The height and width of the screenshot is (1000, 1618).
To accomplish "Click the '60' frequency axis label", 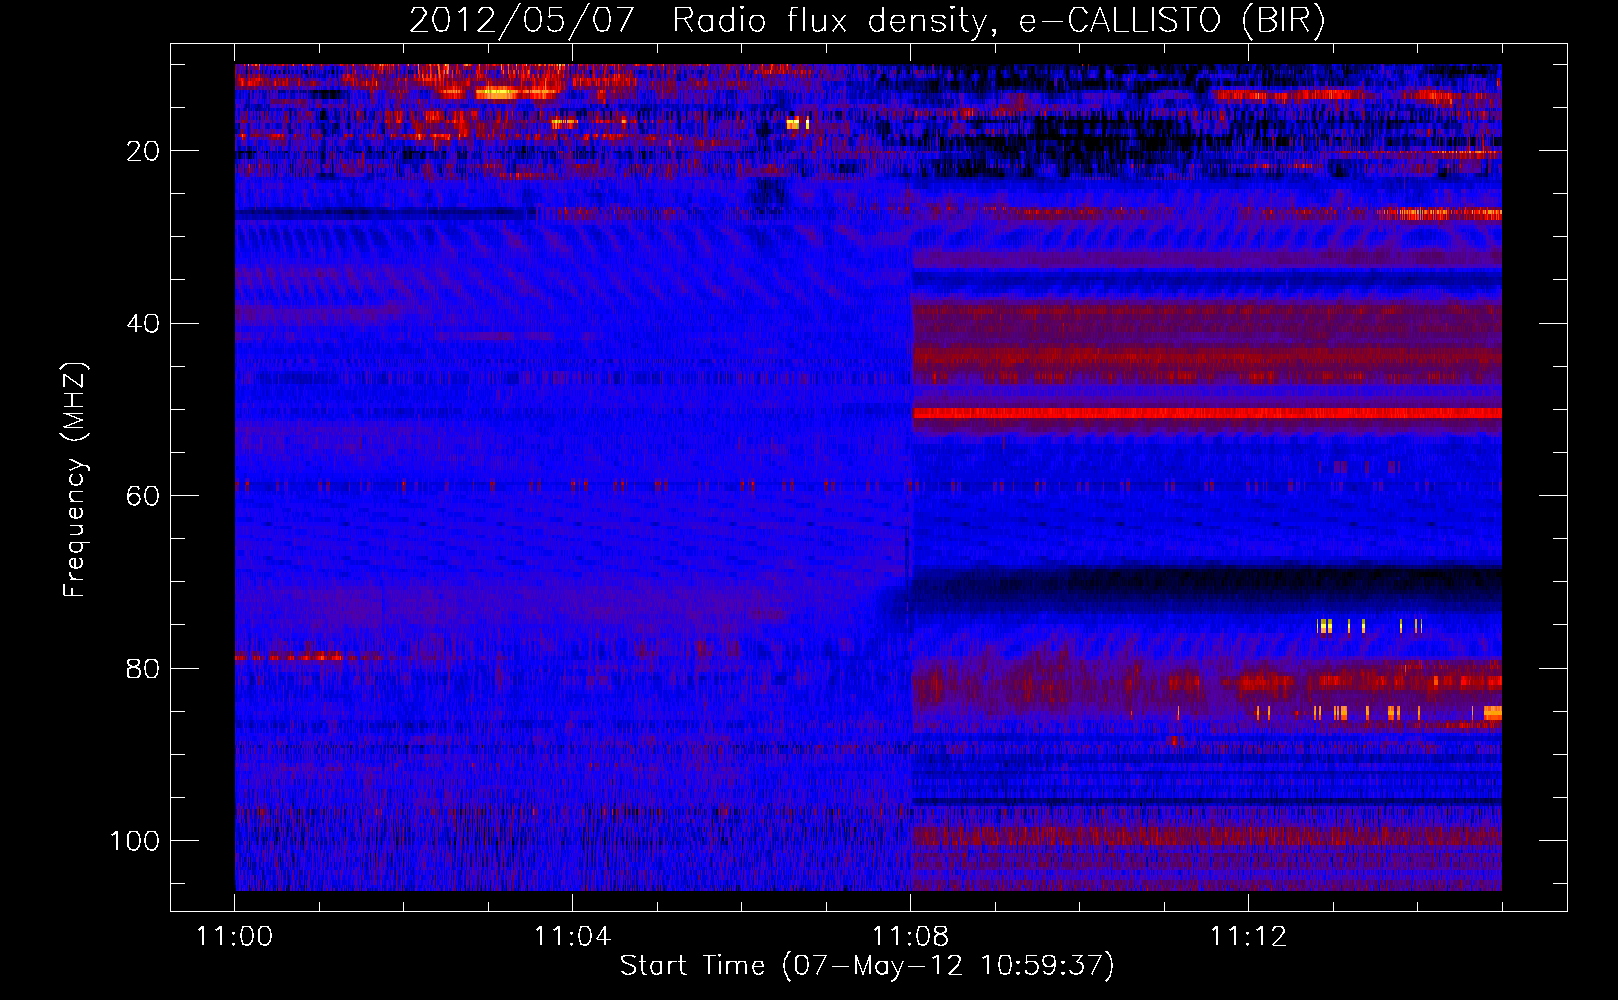I will pyautogui.click(x=142, y=496).
